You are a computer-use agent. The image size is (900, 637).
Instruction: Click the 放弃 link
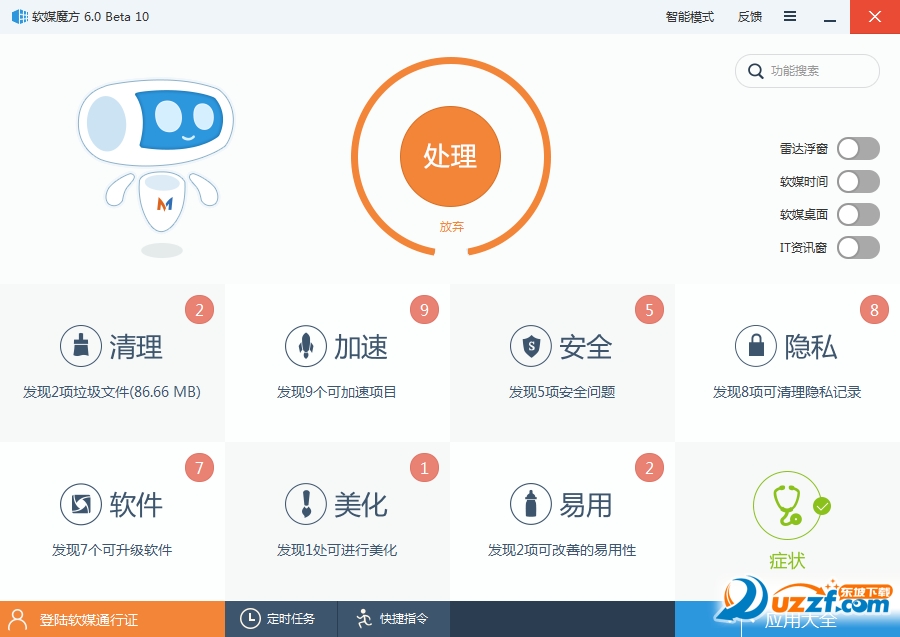point(451,227)
